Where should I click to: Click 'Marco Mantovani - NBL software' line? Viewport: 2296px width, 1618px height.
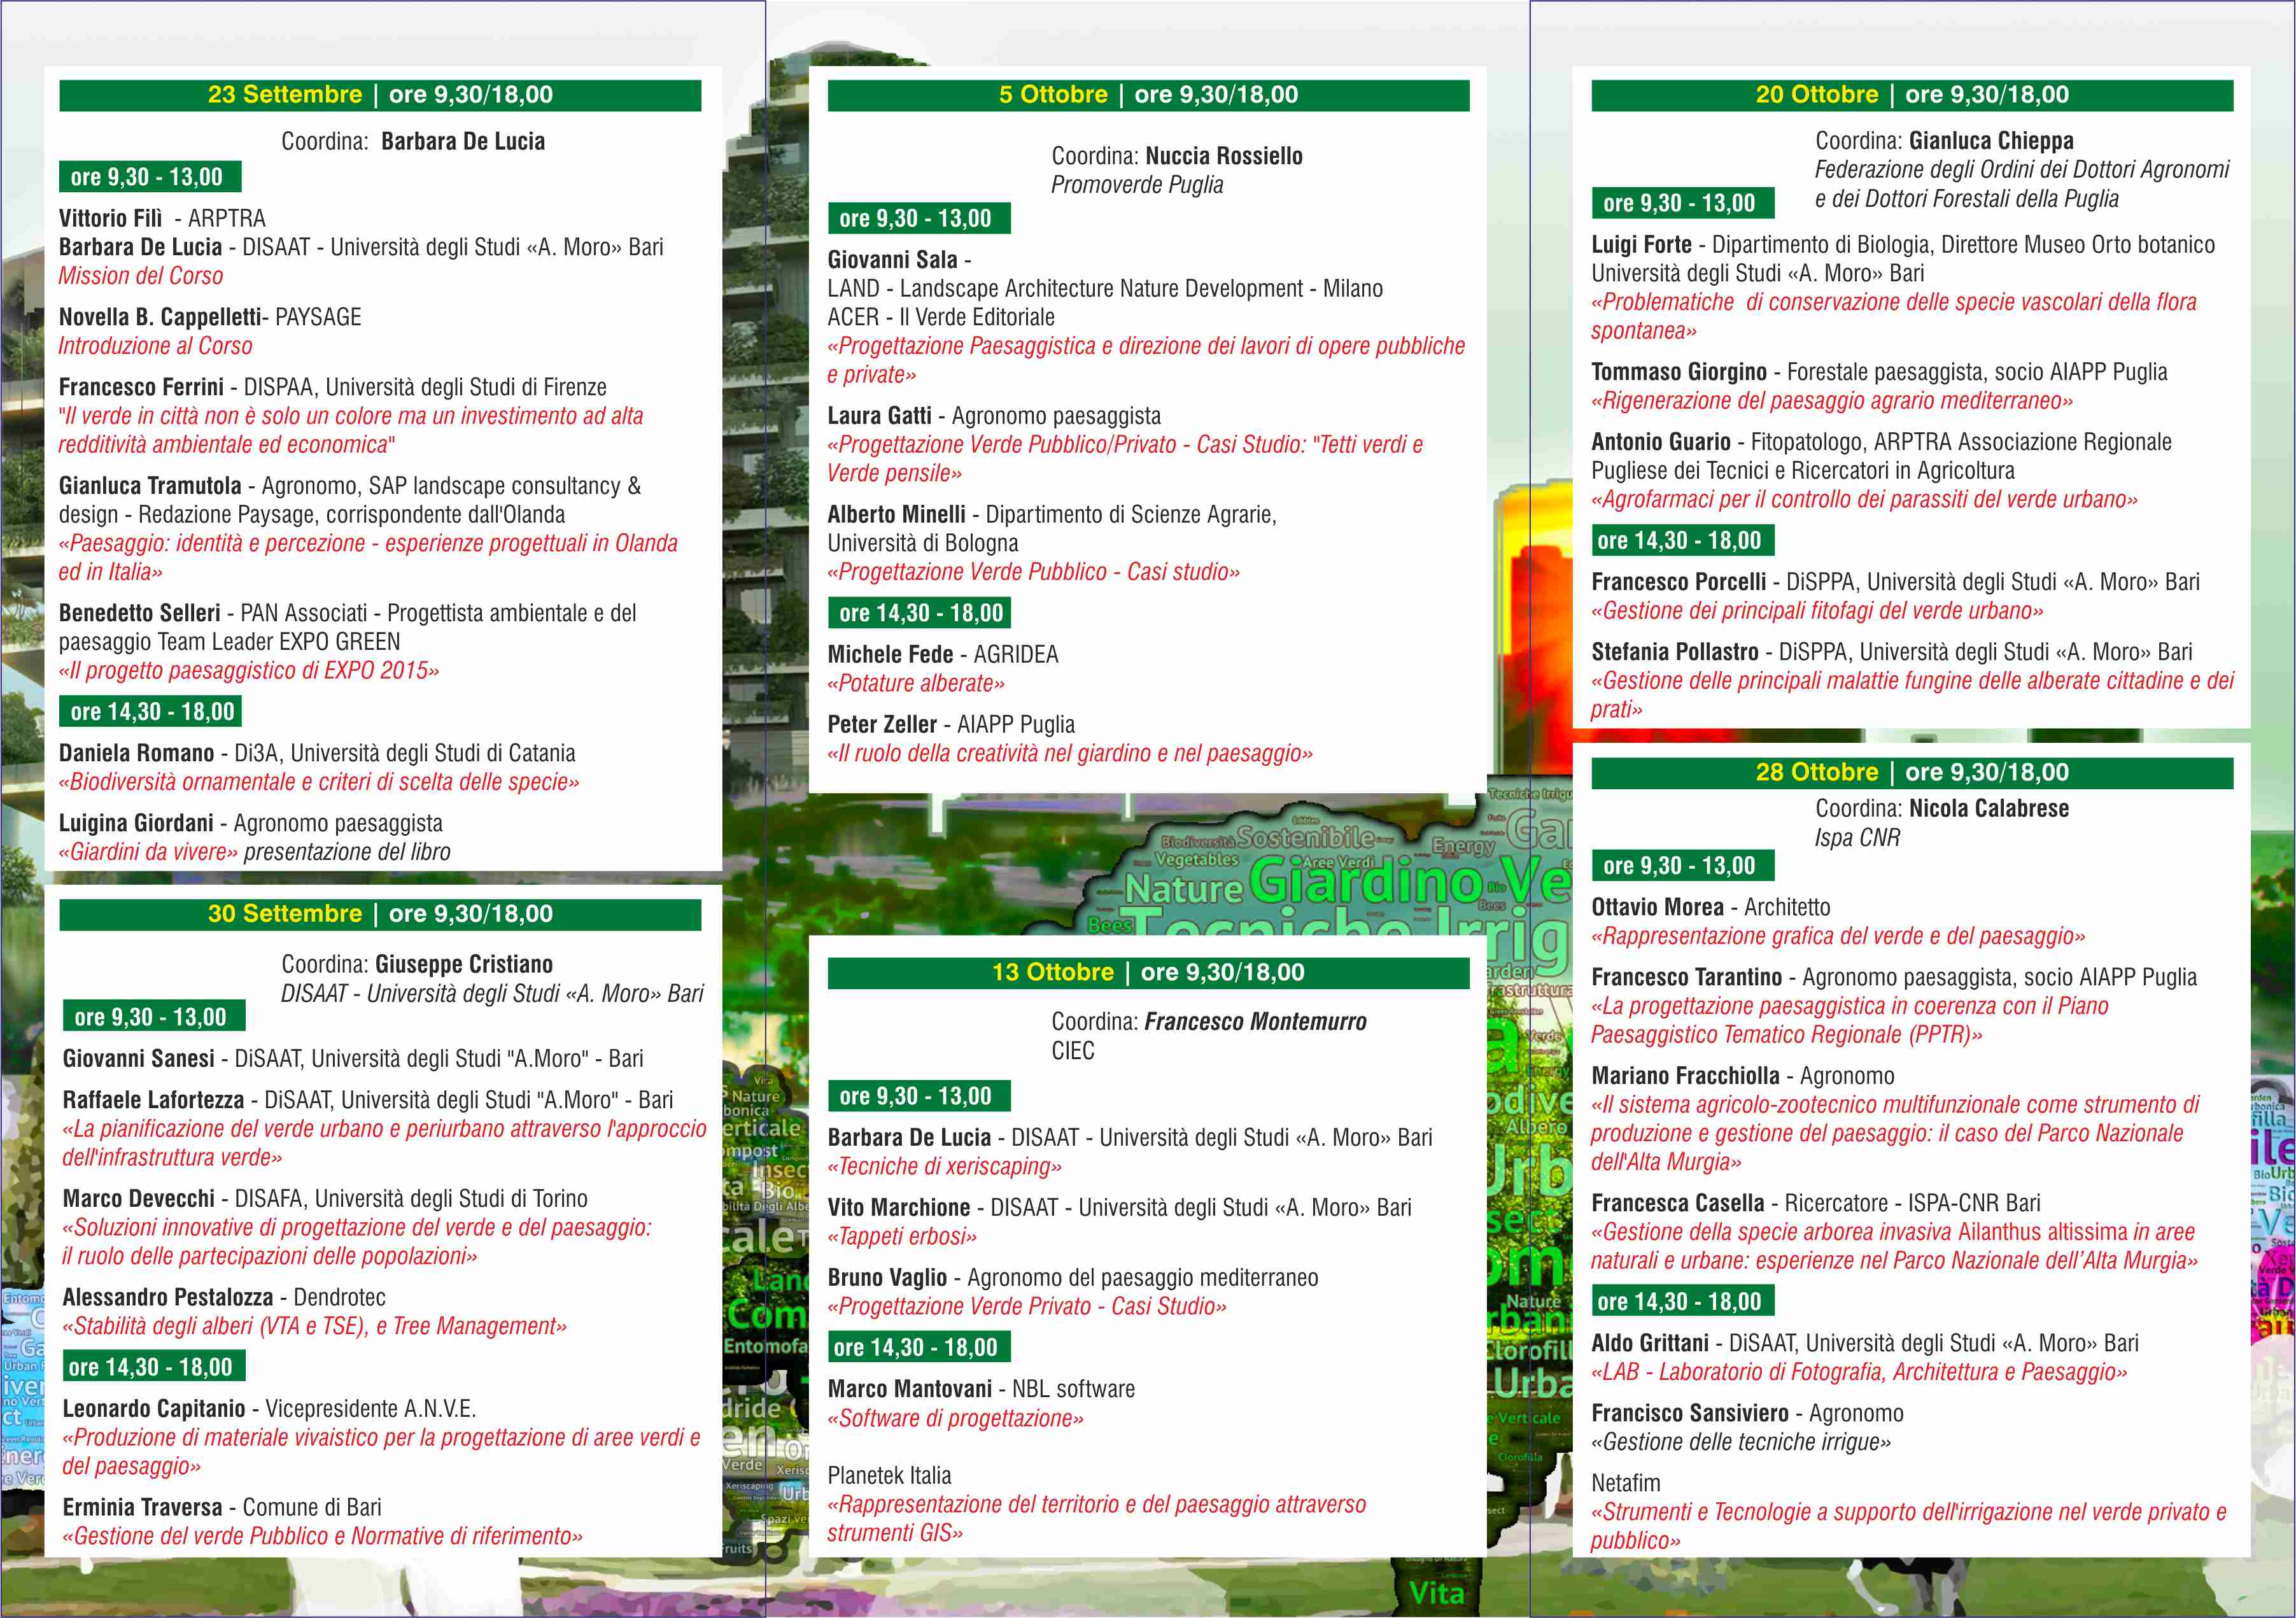coord(981,1390)
